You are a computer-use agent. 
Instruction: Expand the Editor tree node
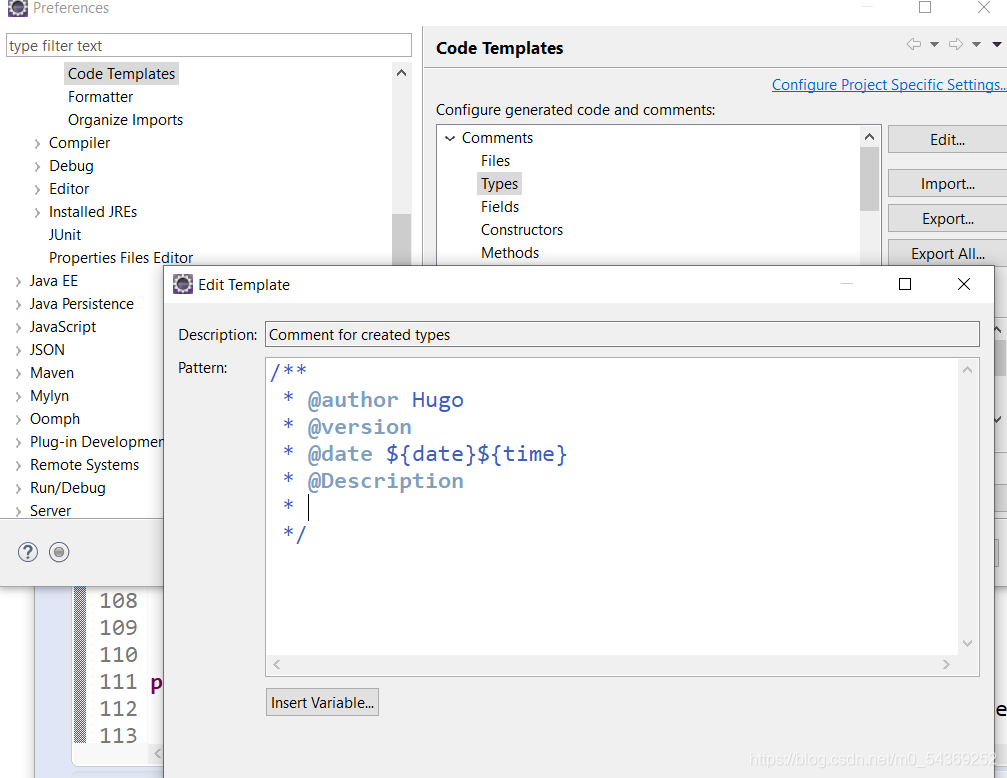tap(37, 190)
